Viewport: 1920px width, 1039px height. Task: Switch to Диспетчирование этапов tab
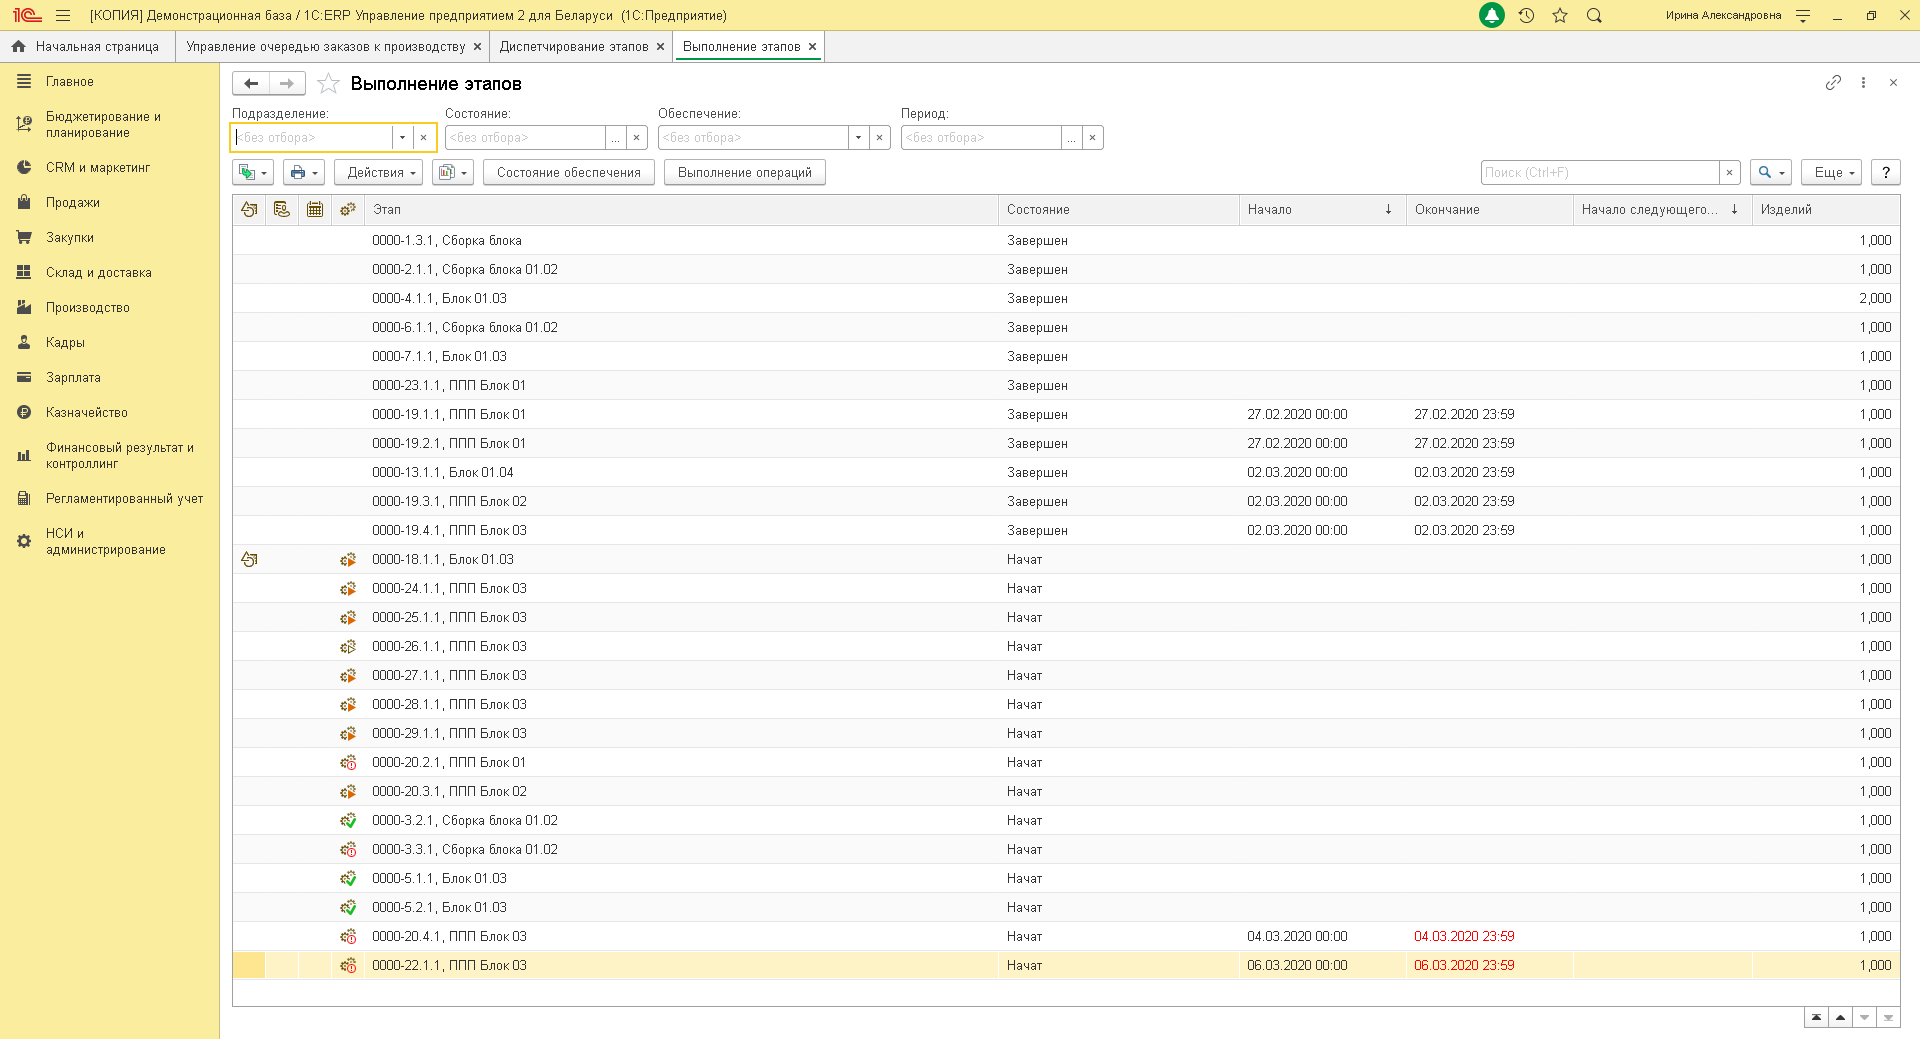tap(573, 47)
